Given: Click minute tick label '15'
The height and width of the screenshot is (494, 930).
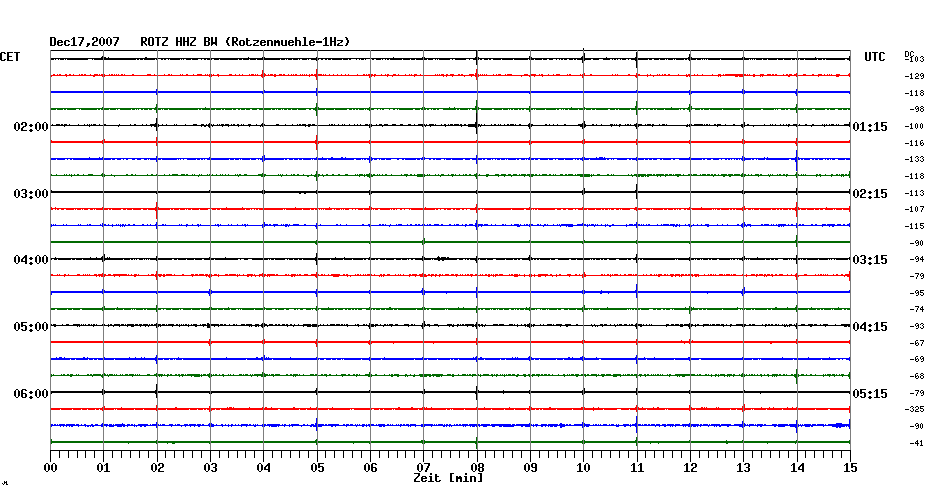Looking at the screenshot, I should point(850,468).
